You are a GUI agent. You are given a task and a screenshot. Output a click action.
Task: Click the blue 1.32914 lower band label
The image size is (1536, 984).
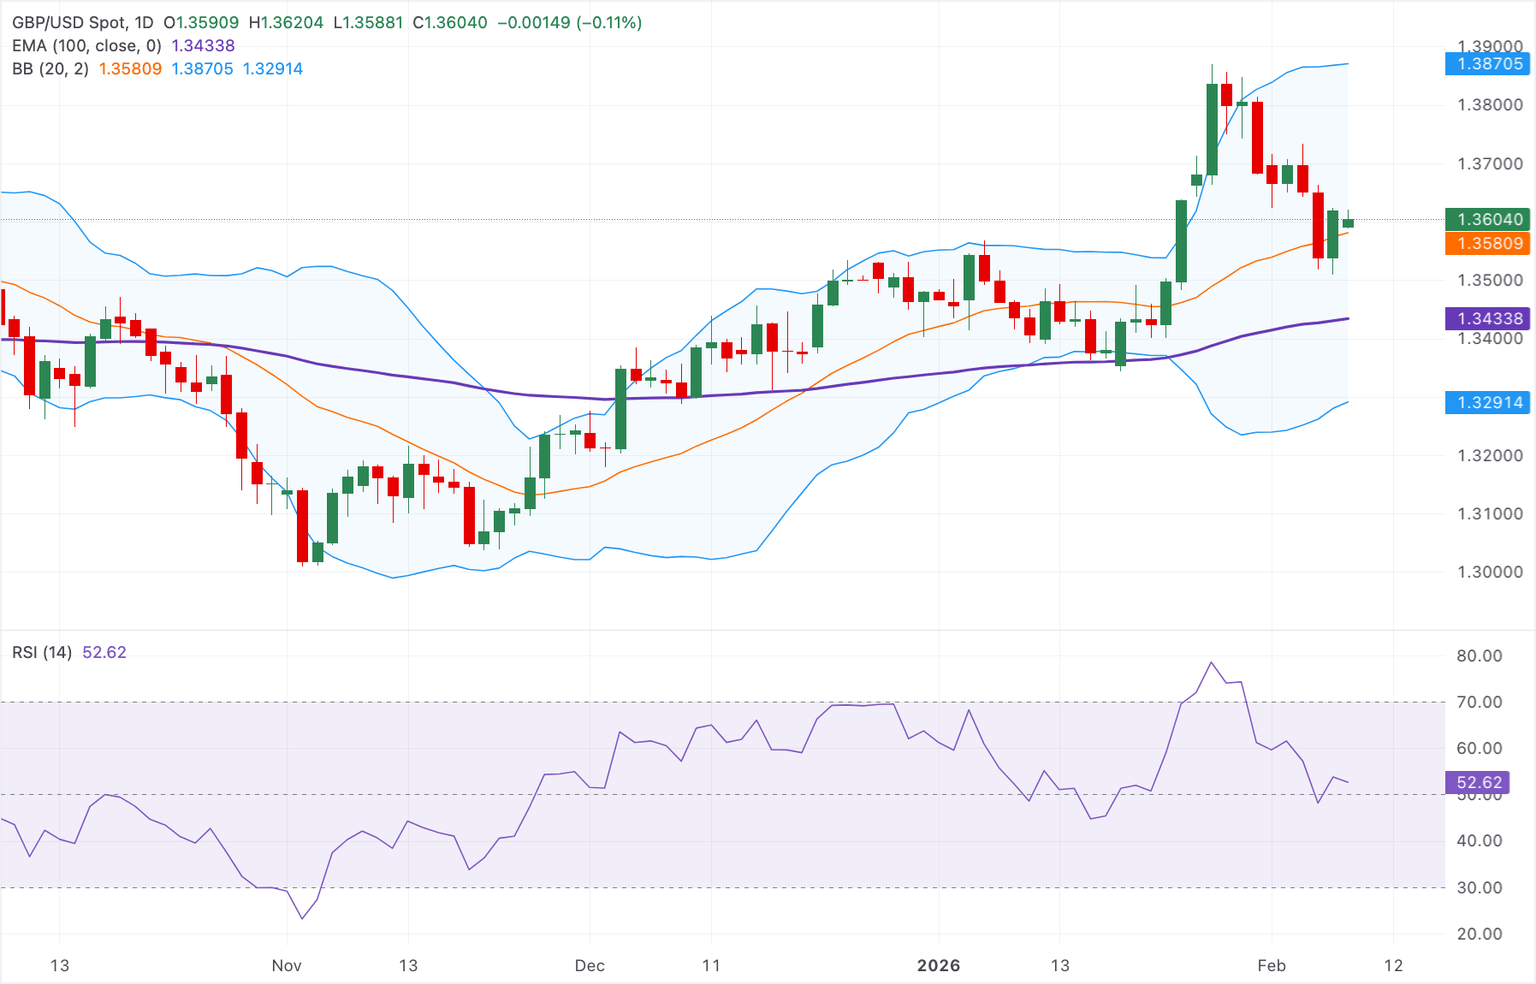click(1487, 403)
